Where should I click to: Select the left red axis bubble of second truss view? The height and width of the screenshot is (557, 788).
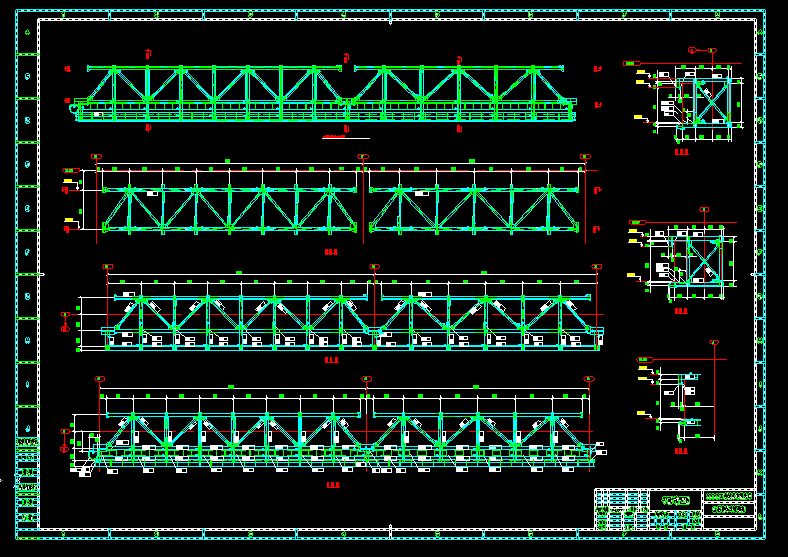(x=96, y=157)
